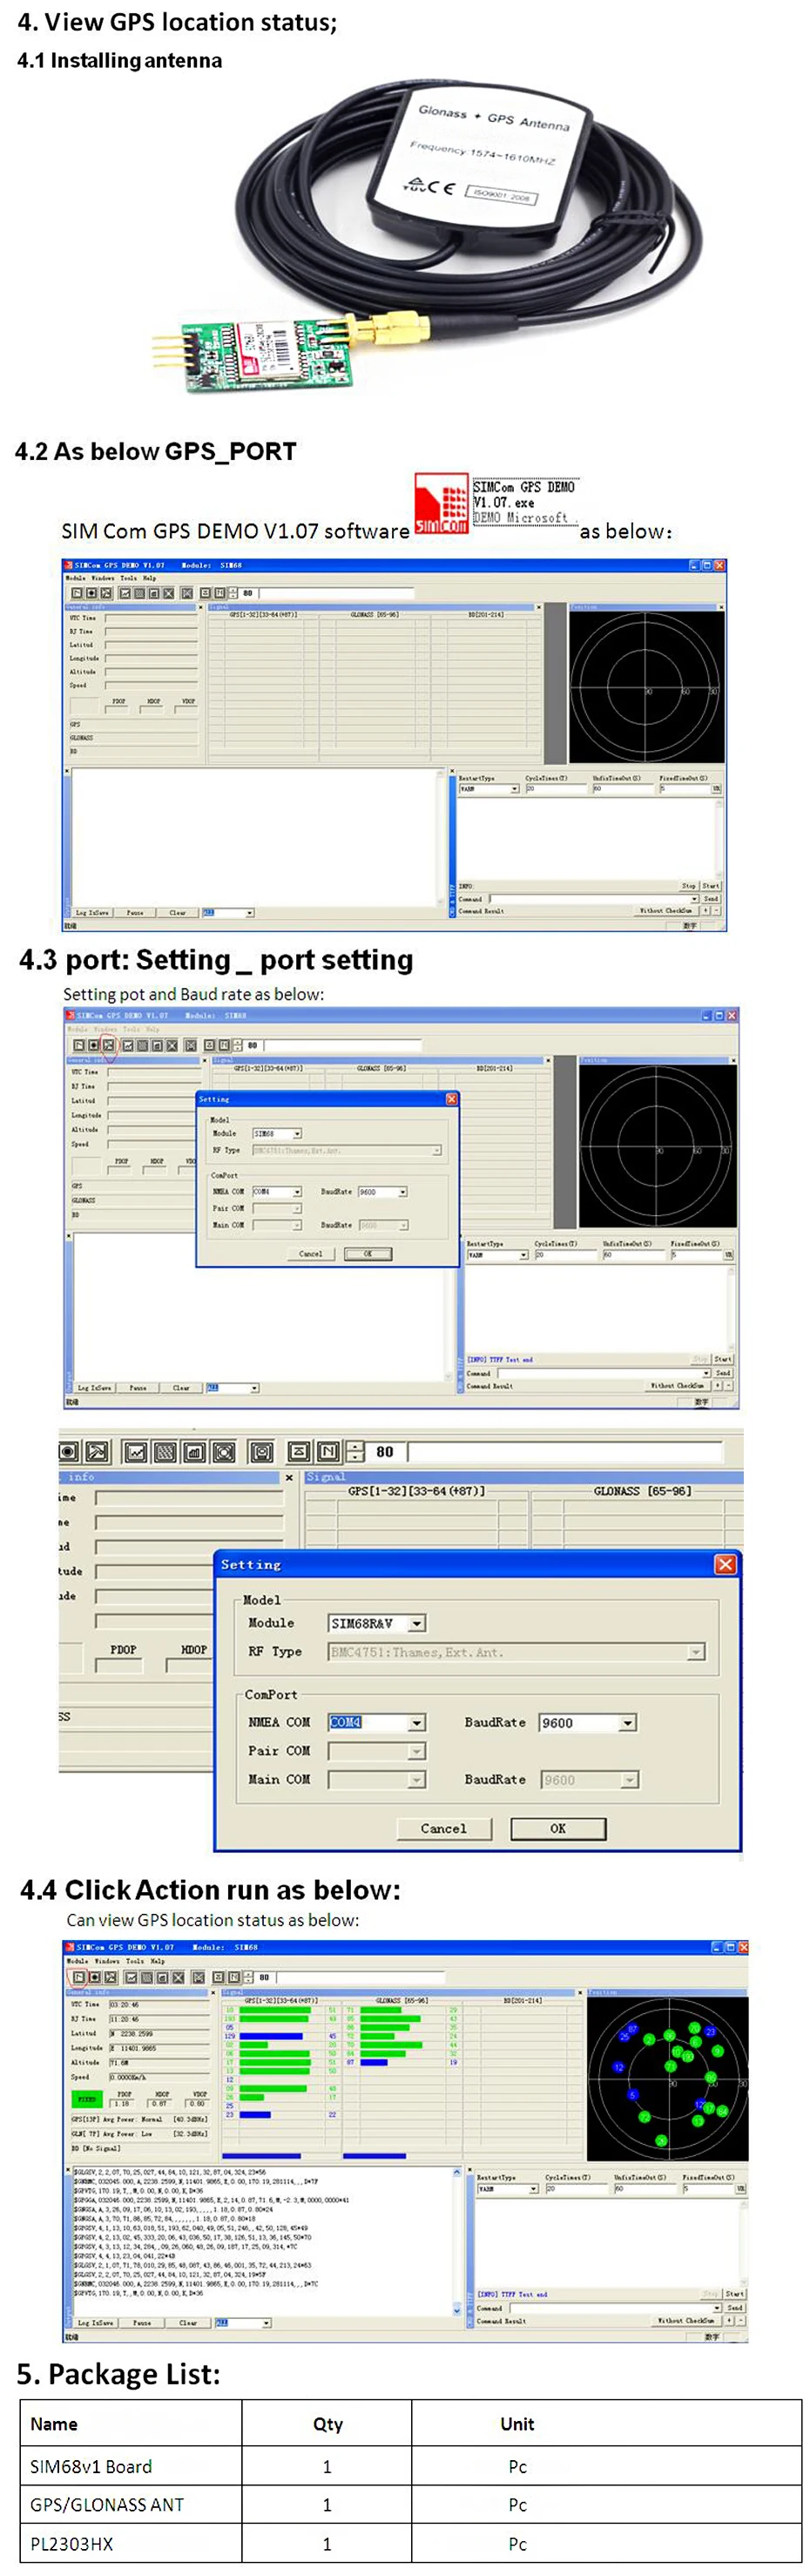Viewport: 810px width, 2576px height.
Task: Click the UnfixTimeOut field in the running GPS window
Action: click(x=645, y=2189)
